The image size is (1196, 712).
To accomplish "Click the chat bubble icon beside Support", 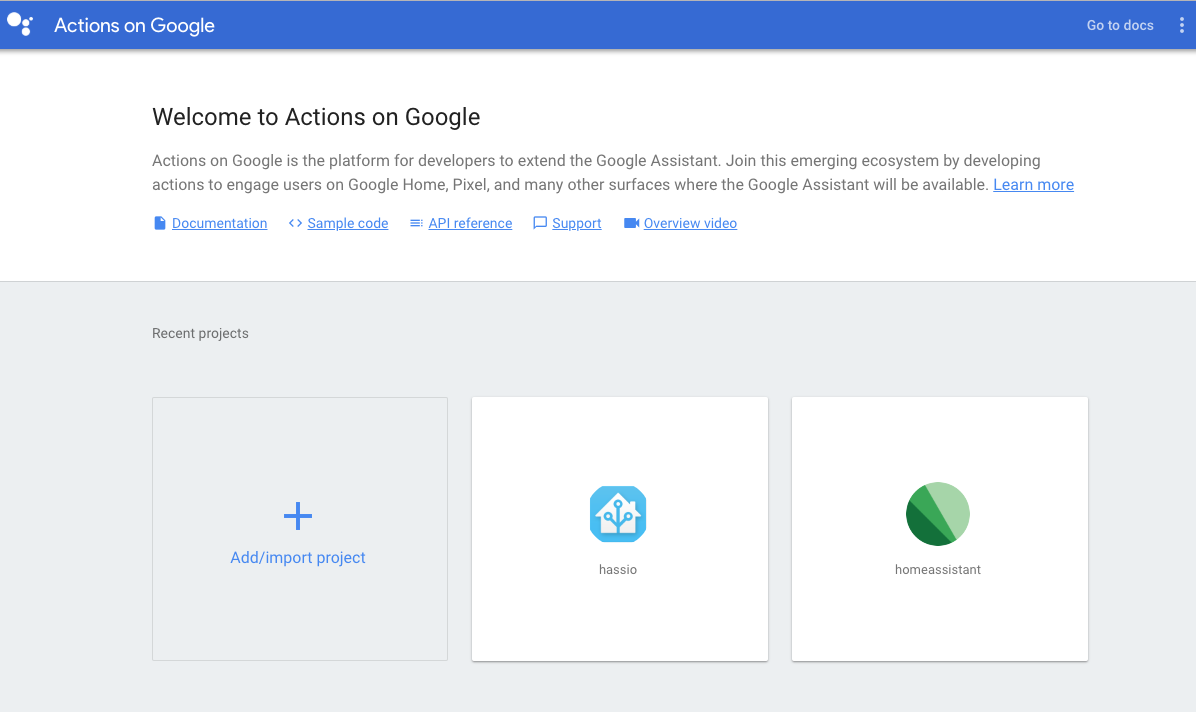I will coord(540,222).
